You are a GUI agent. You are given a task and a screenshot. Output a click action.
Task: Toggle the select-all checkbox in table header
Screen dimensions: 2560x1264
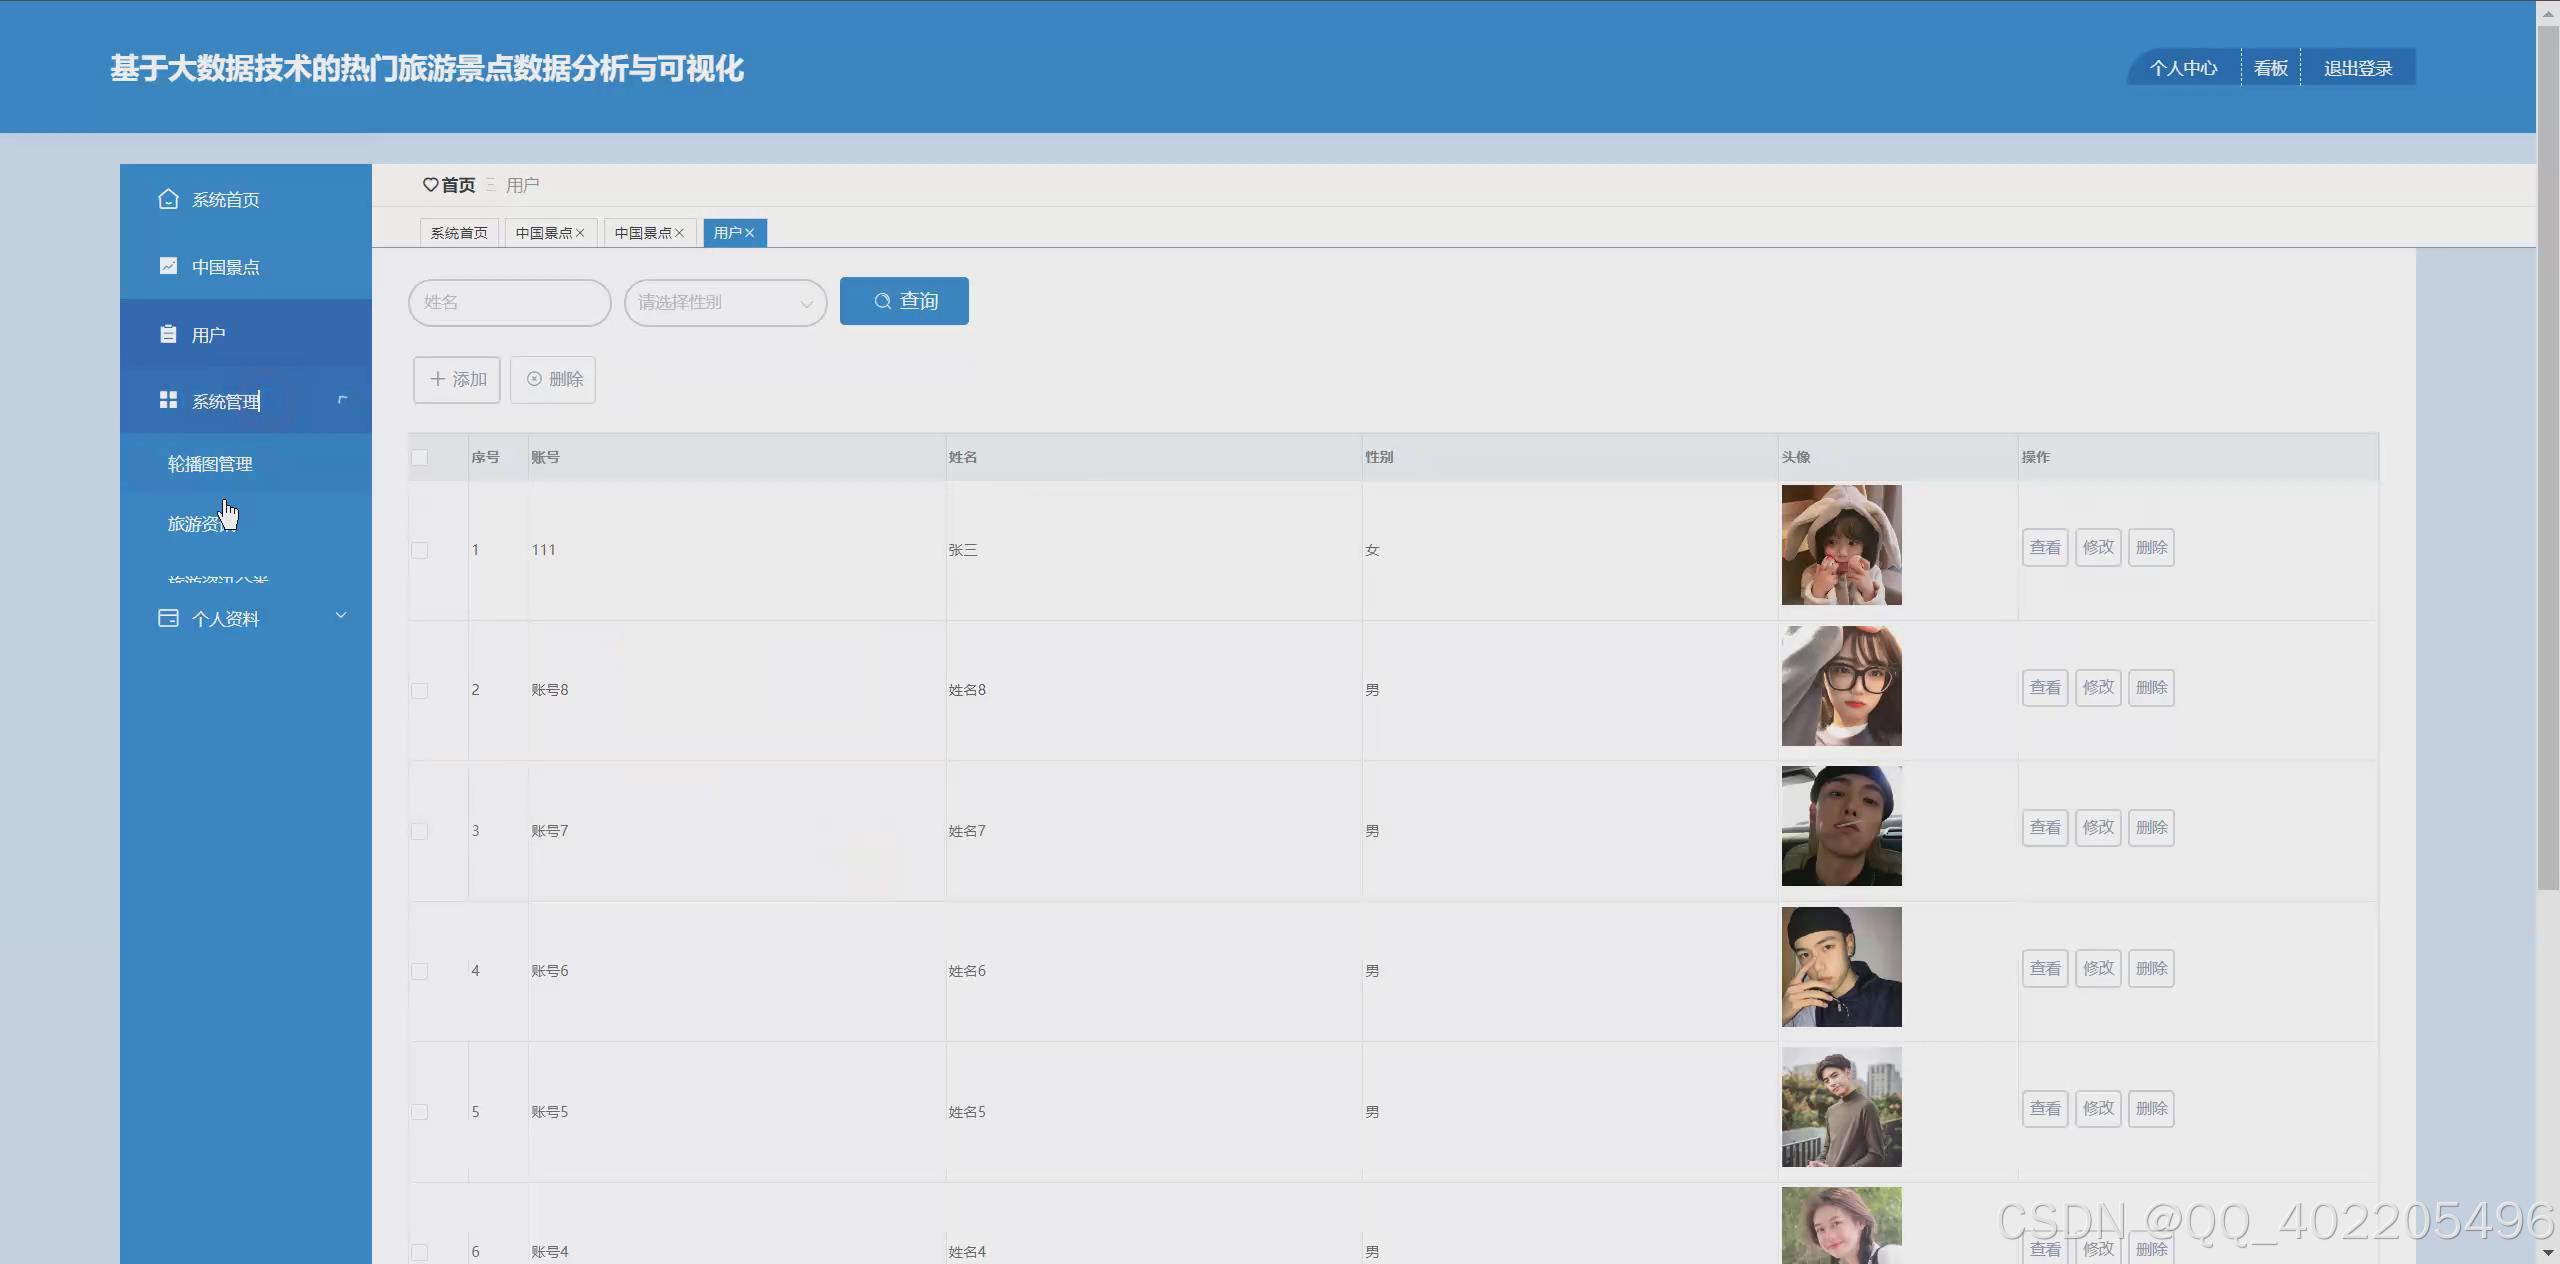pyautogui.click(x=420, y=457)
